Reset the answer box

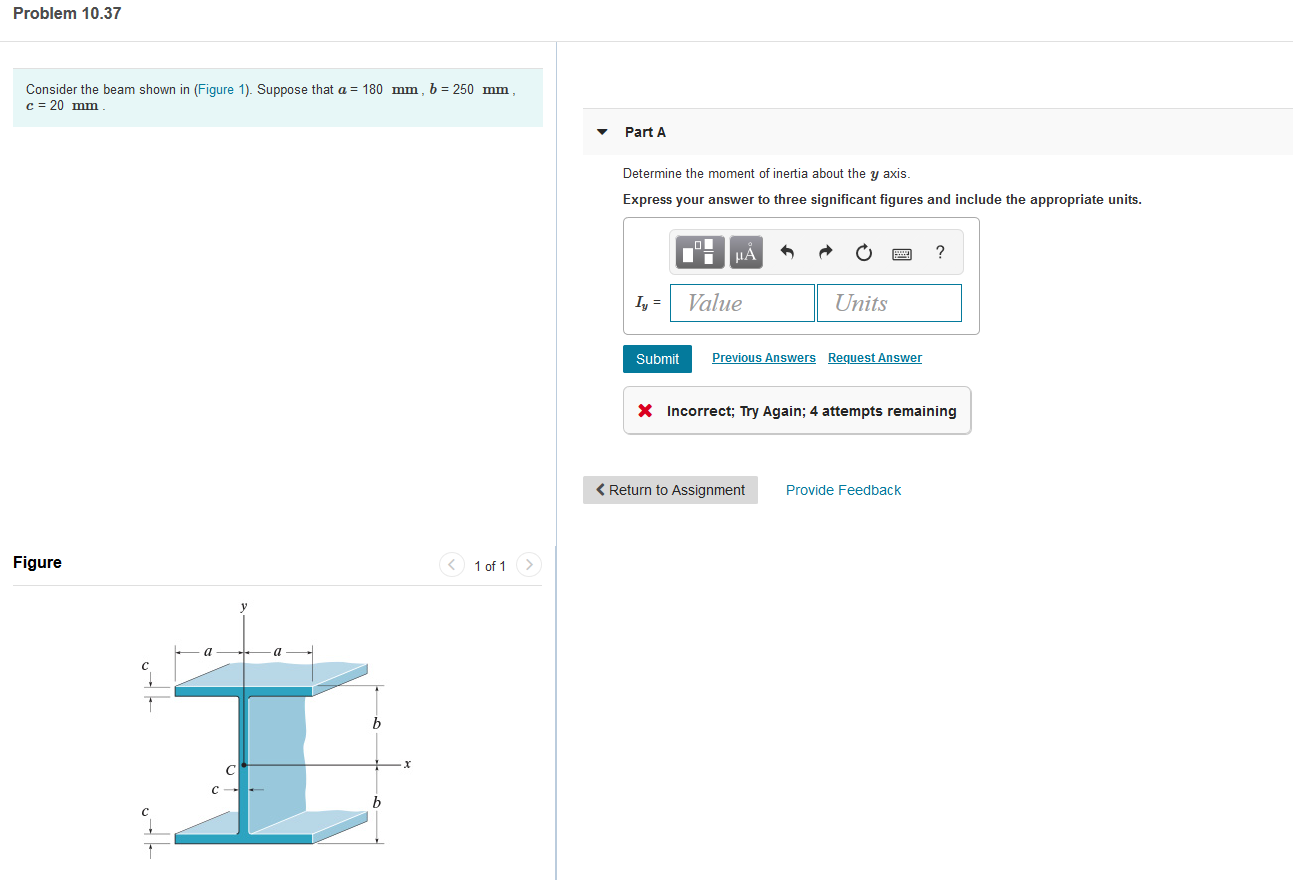click(x=863, y=253)
